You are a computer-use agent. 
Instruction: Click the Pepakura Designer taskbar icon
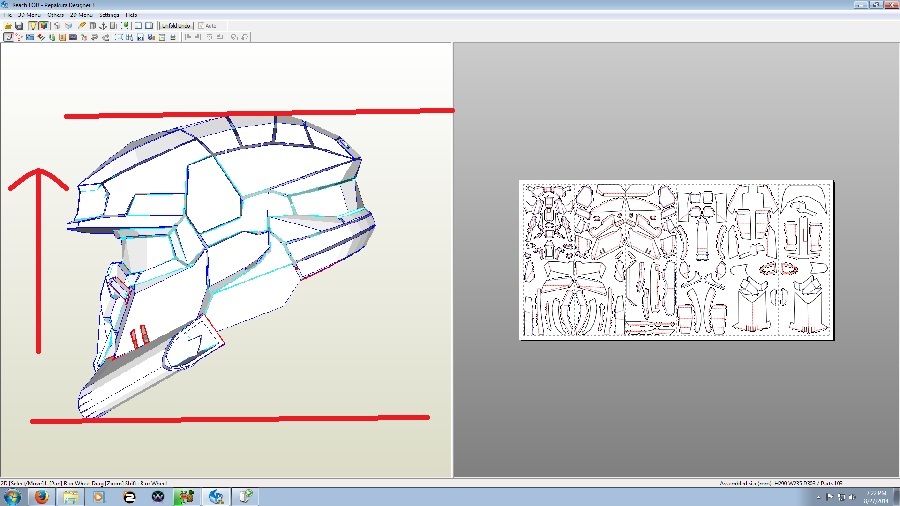pos(216,497)
